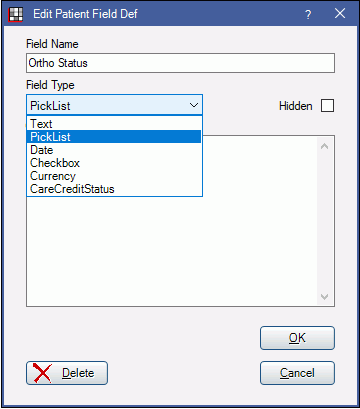Click the scrollbar up arrow in text area
360x409 pixels.
point(325,146)
